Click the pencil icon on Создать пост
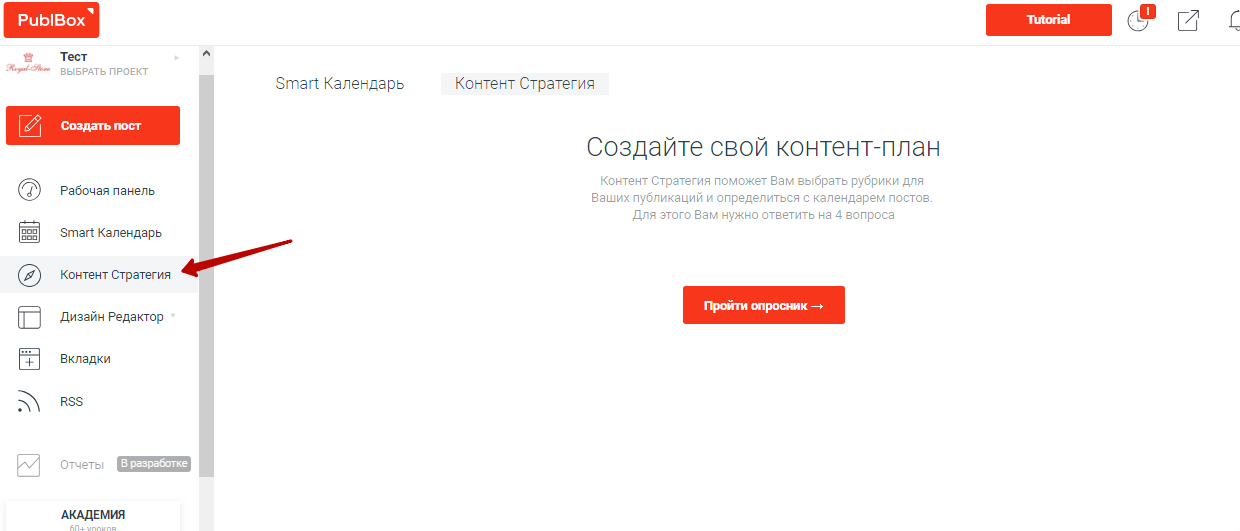This screenshot has width=1240, height=531. pos(32,126)
